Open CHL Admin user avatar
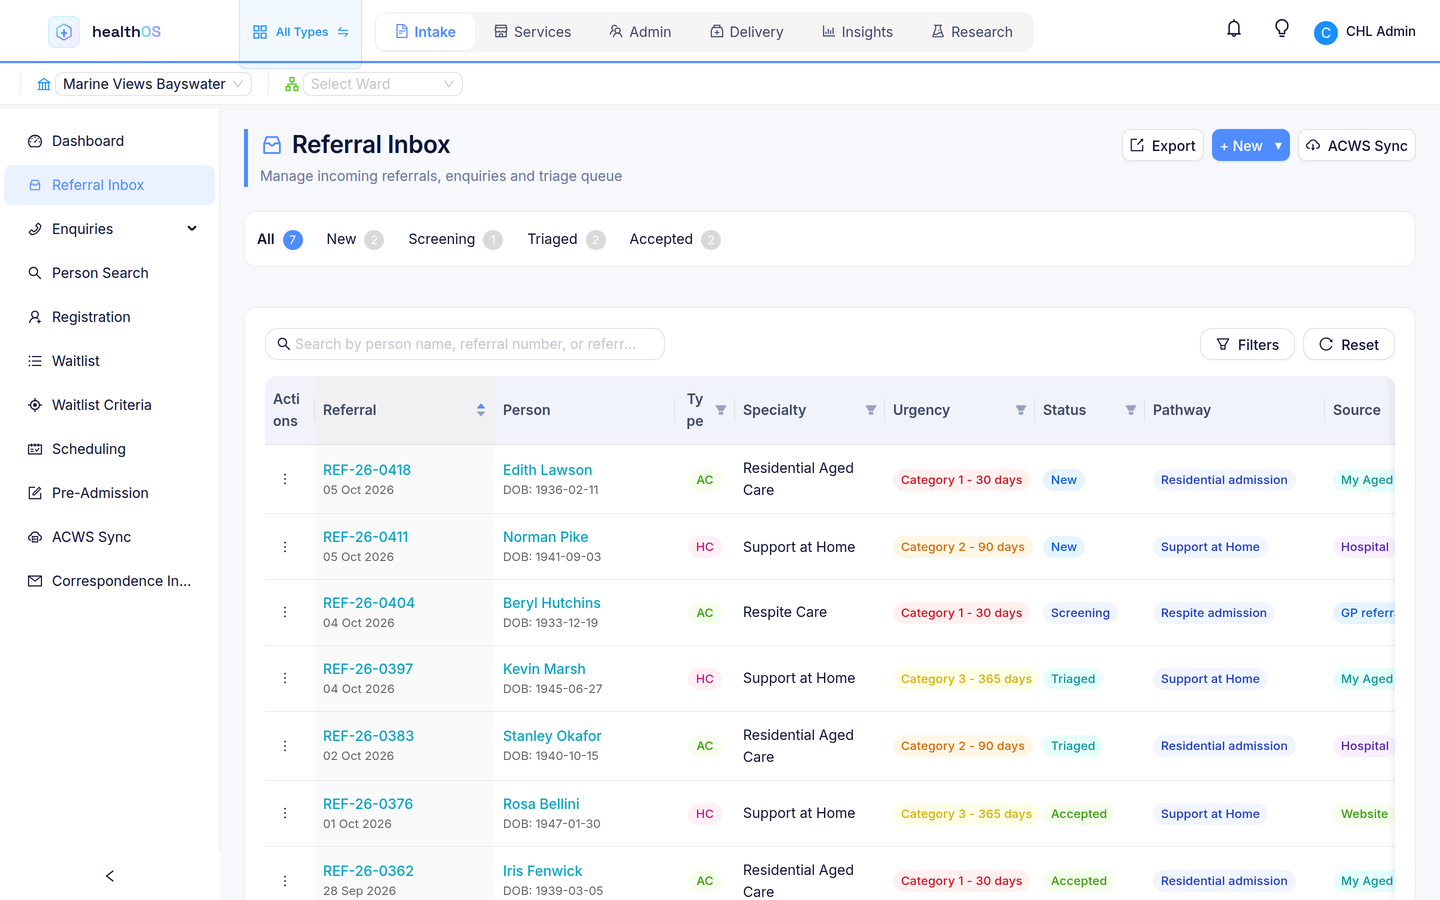The height and width of the screenshot is (900, 1440). click(1326, 33)
